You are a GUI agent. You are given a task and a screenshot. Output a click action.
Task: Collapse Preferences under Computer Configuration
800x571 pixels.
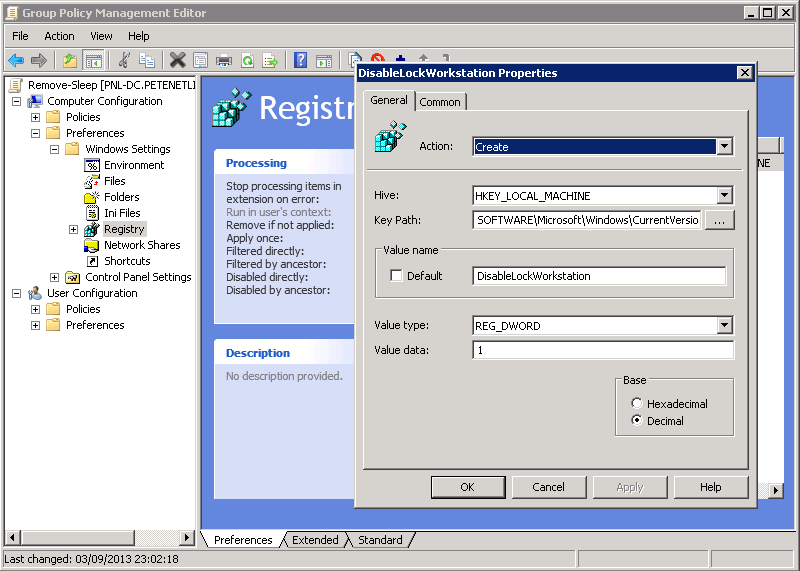(35, 133)
